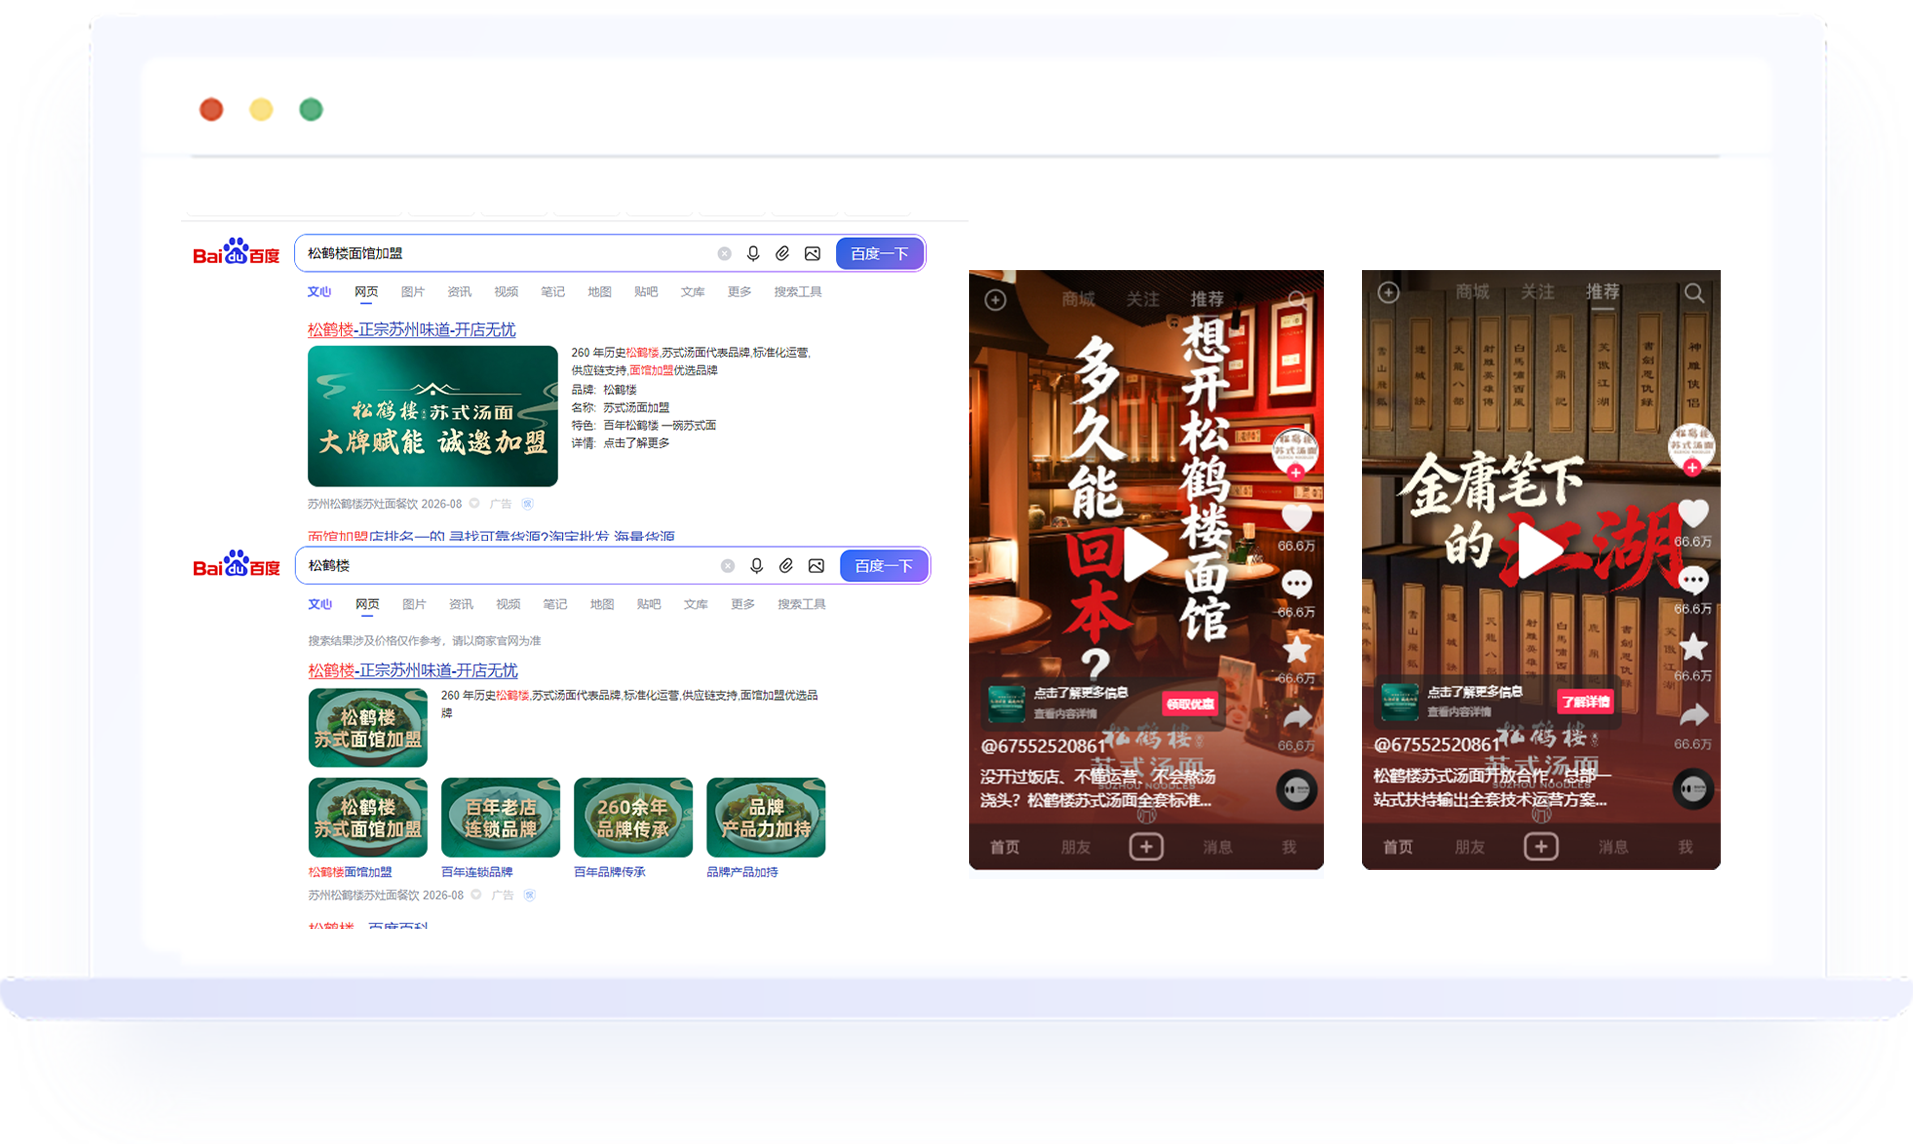
Task: Open the music disc icon on left video
Action: click(1296, 790)
